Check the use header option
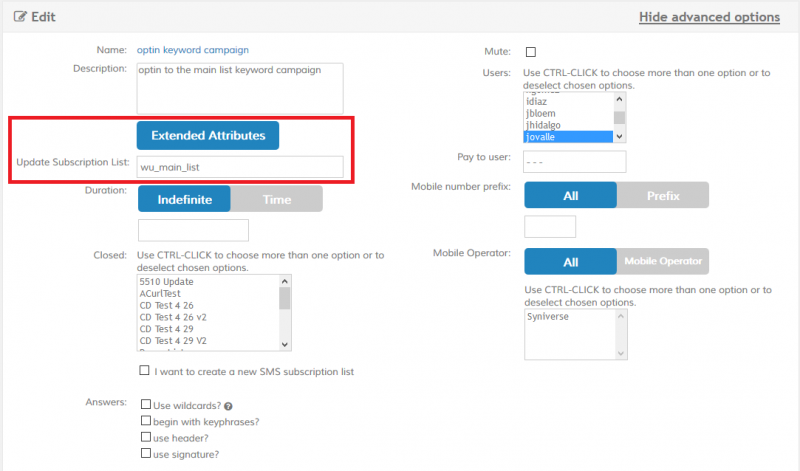Viewport: 800px width, 471px height. [x=146, y=438]
